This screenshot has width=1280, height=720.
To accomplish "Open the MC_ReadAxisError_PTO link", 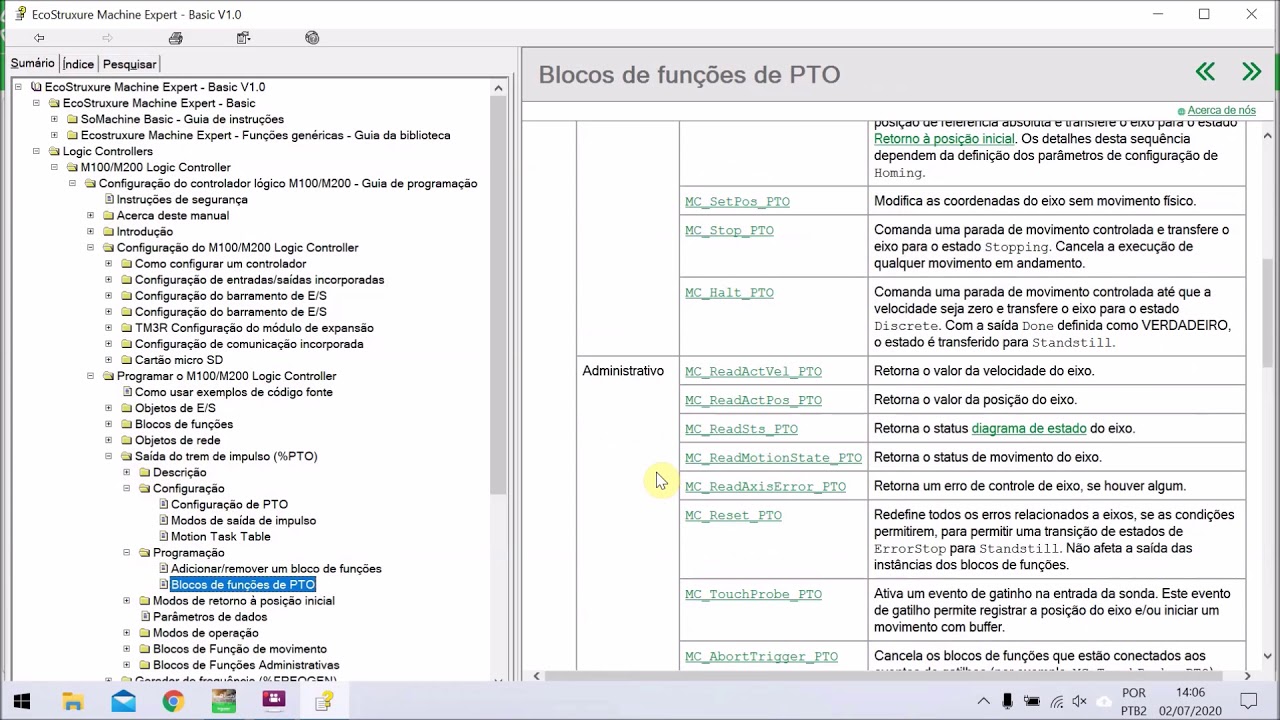I will (x=765, y=487).
